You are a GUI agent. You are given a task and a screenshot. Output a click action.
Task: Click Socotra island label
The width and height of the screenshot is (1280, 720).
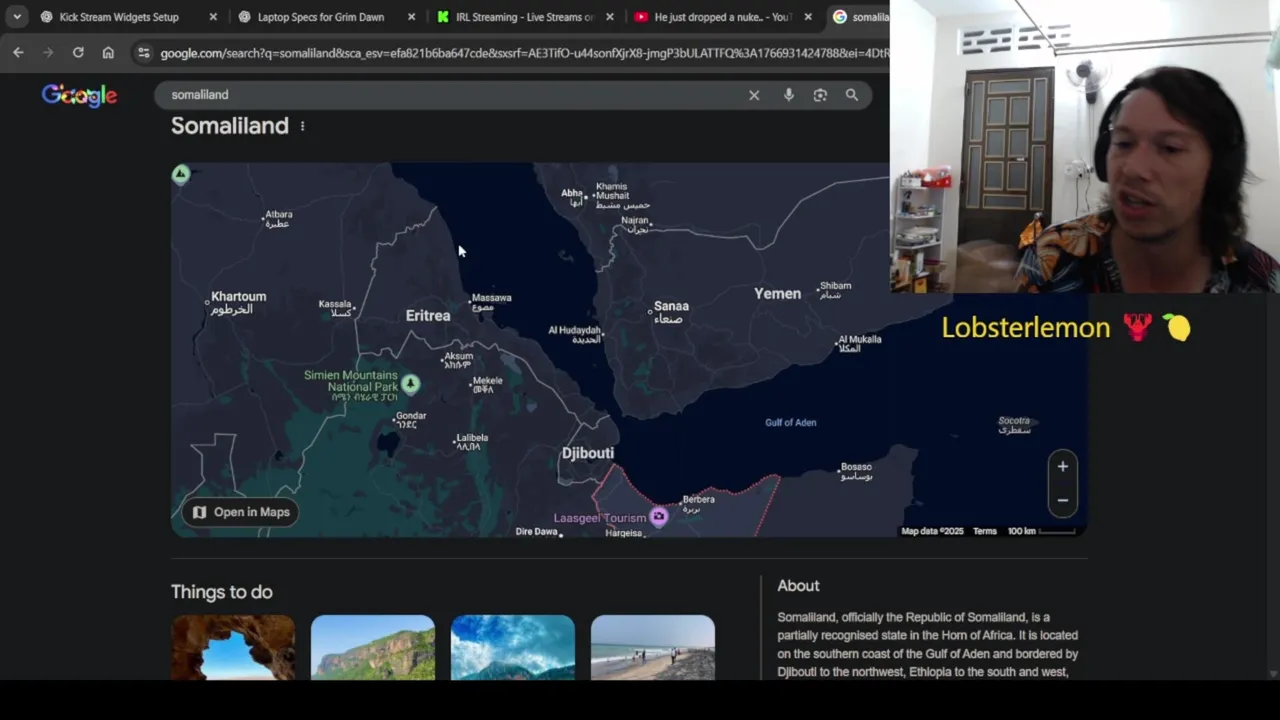tap(1014, 425)
